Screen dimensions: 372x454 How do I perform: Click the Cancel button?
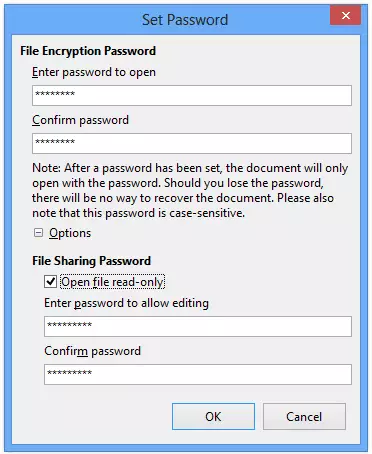[x=304, y=416]
